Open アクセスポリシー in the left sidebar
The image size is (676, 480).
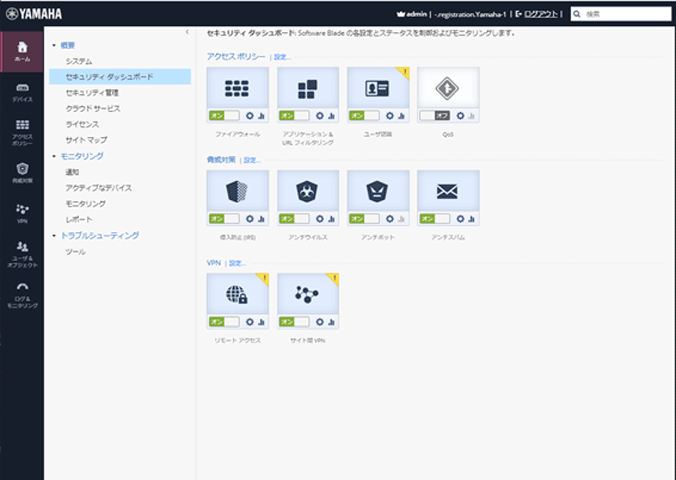pyautogui.click(x=22, y=130)
